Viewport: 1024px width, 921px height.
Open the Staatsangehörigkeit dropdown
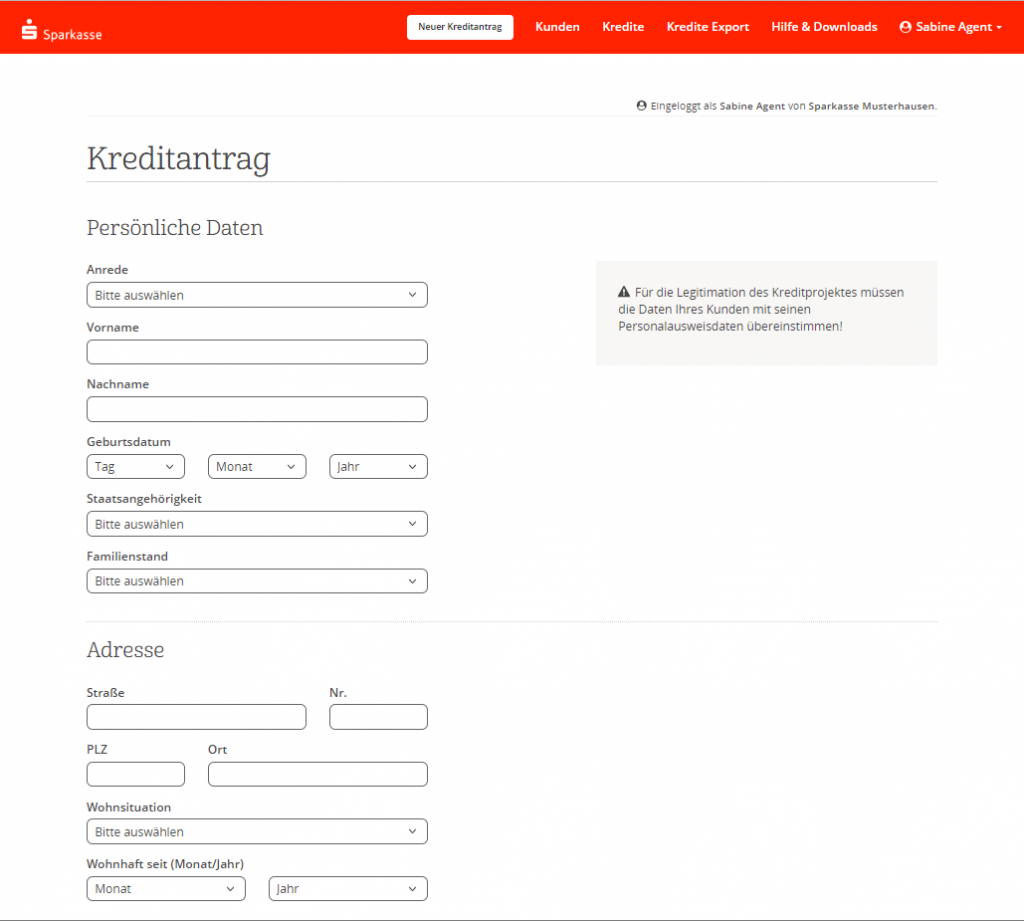pyautogui.click(x=257, y=524)
